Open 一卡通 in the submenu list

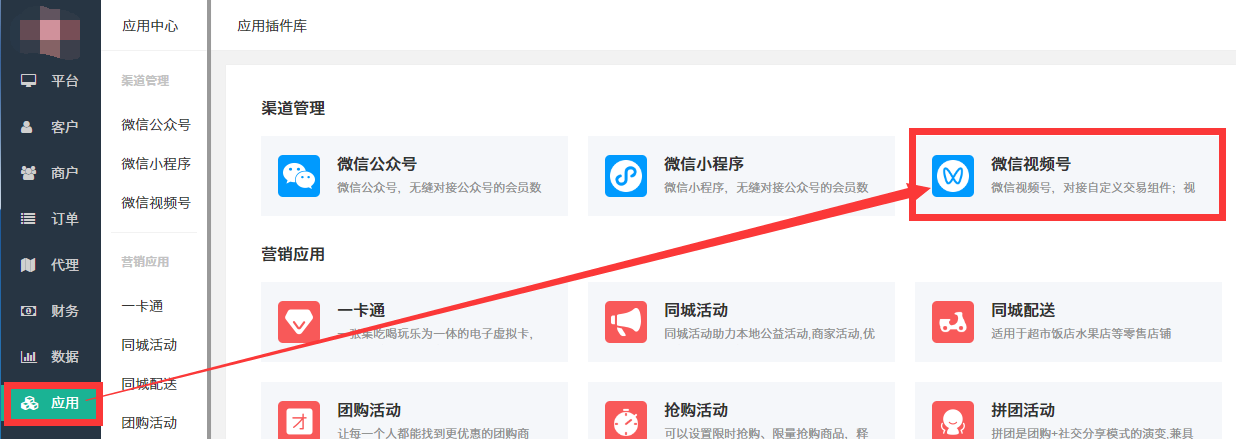(142, 306)
